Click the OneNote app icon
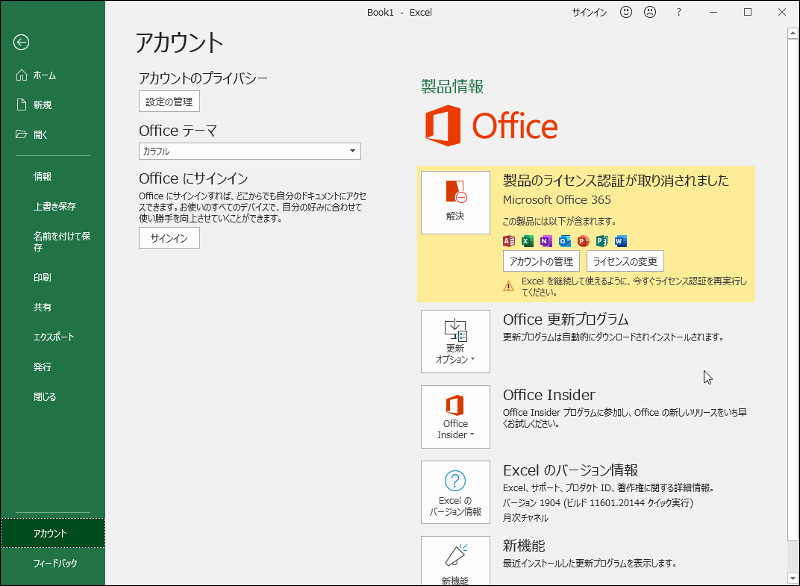 tap(546, 241)
